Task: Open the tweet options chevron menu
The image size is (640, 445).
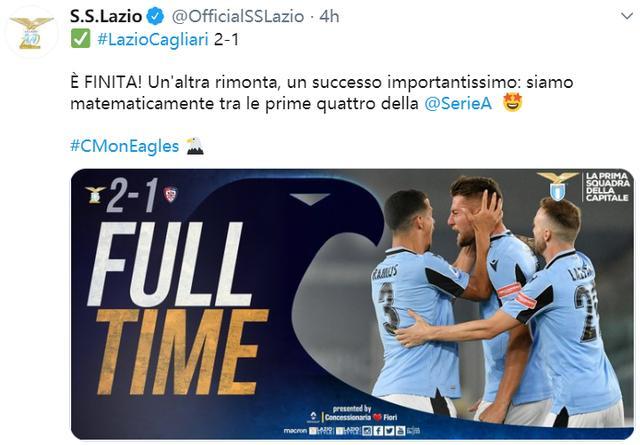Action: [x=627, y=16]
